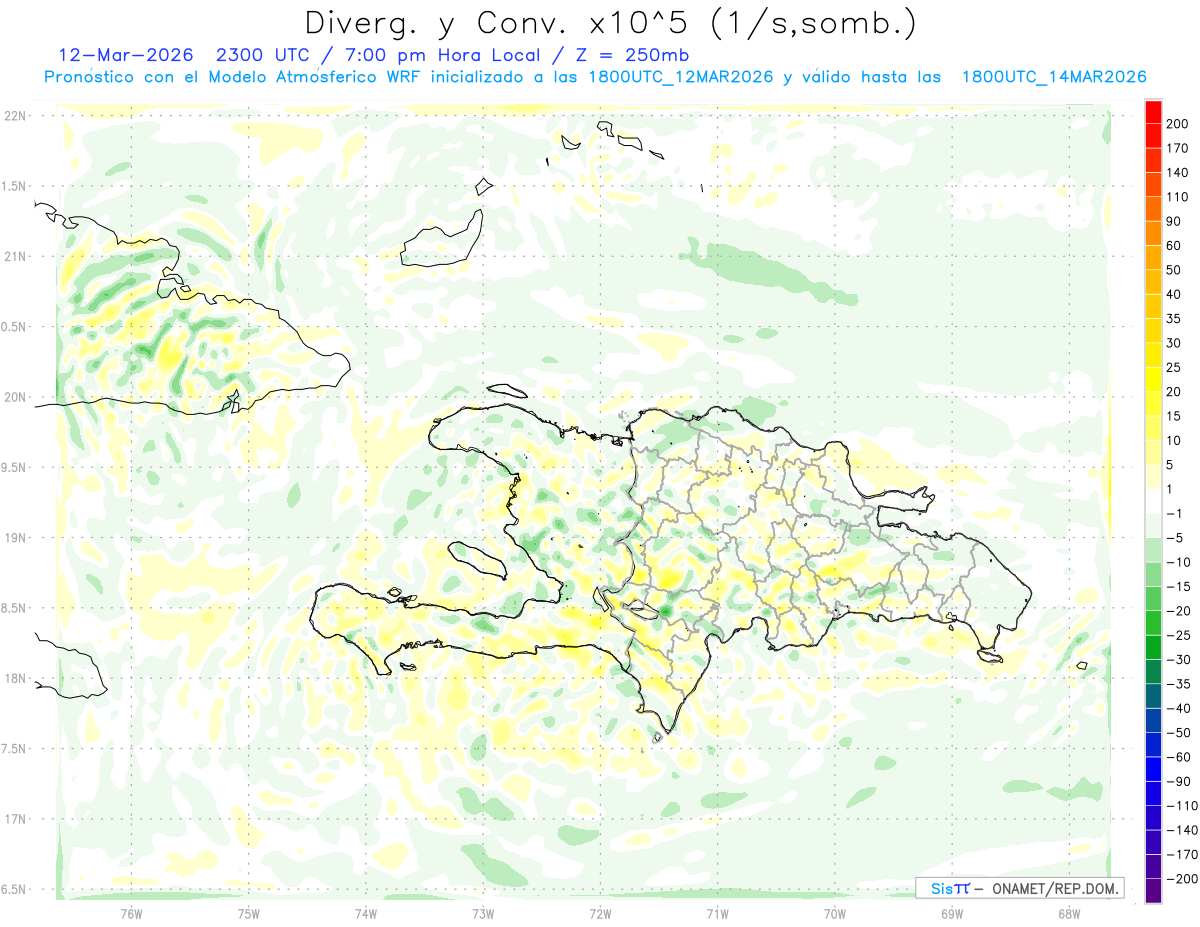
Task: Click the '19N' latitude label
Action: point(14,537)
